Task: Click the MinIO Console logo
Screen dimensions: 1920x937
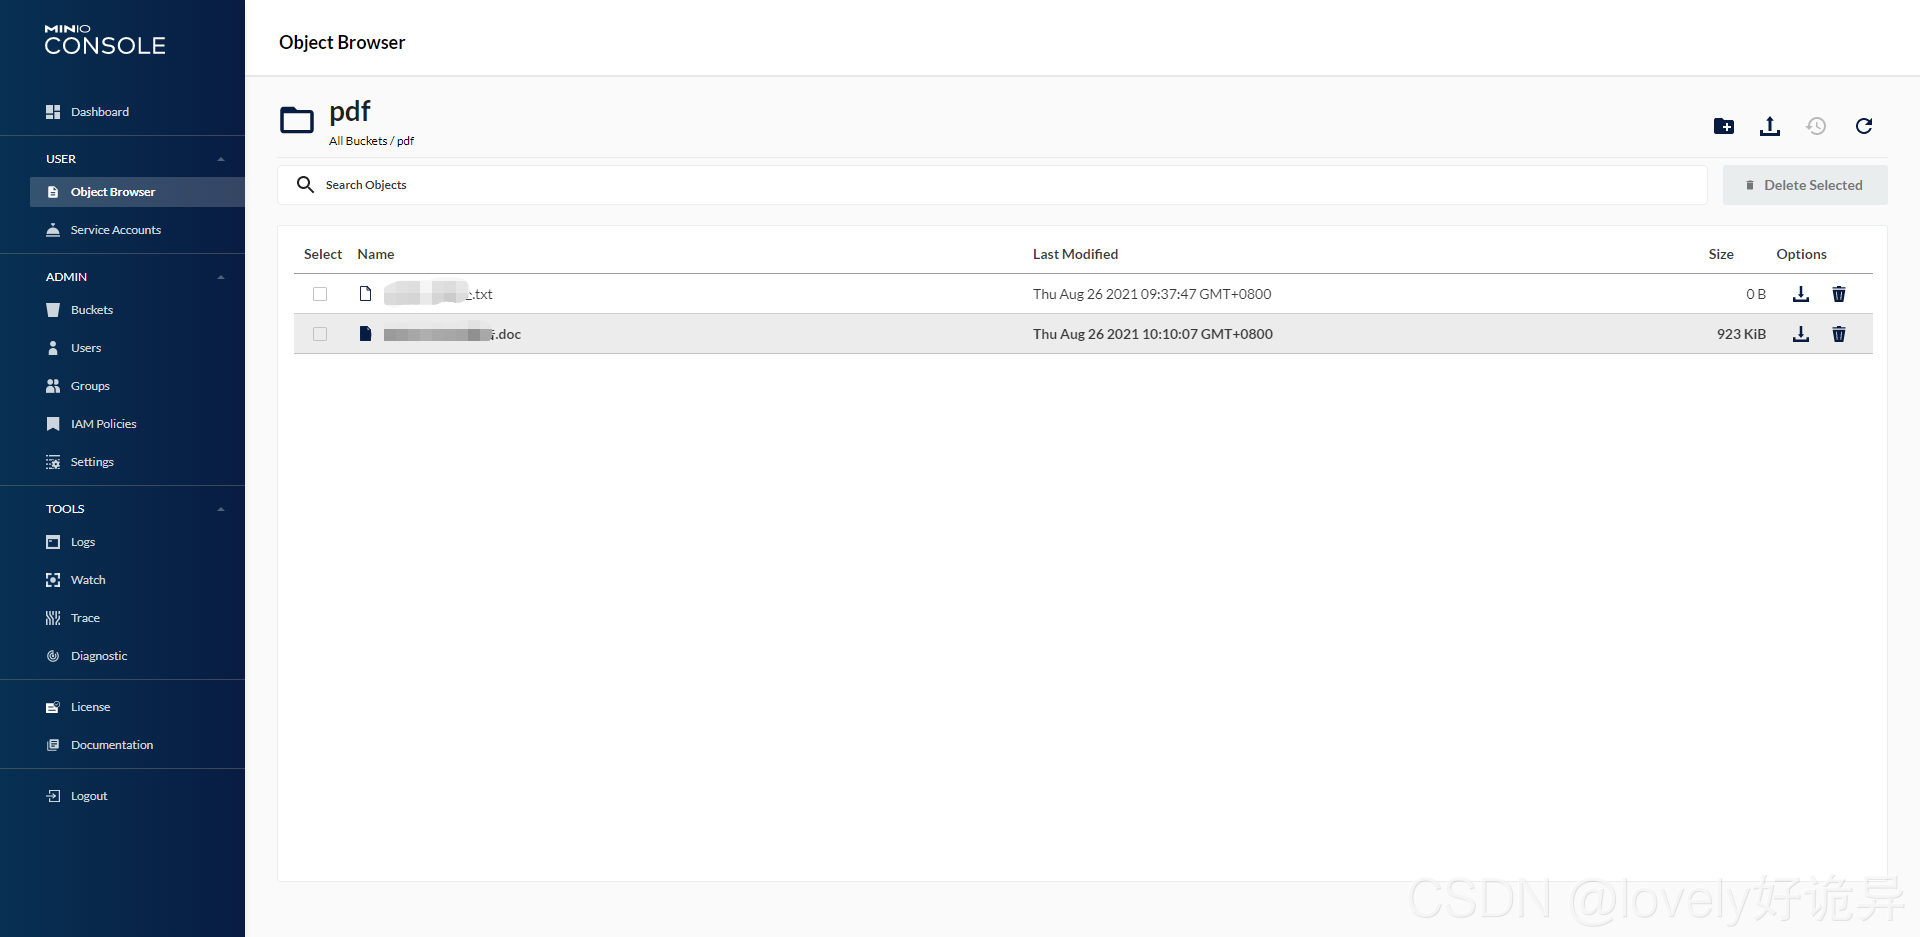Action: [105, 40]
